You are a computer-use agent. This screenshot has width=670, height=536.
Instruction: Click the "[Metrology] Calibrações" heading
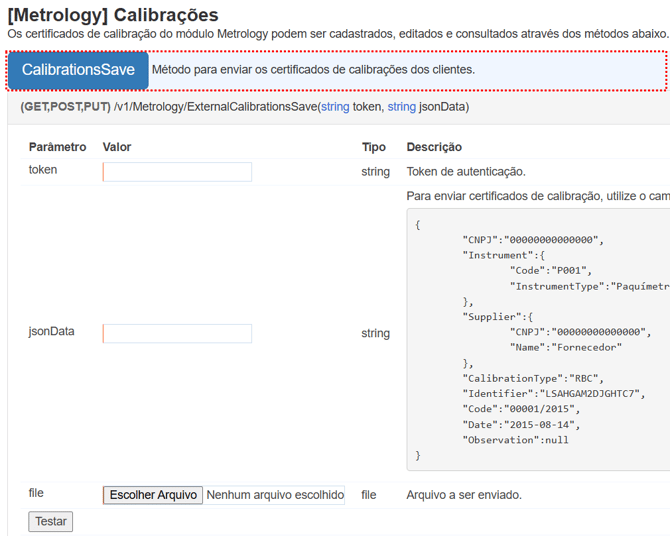112,15
